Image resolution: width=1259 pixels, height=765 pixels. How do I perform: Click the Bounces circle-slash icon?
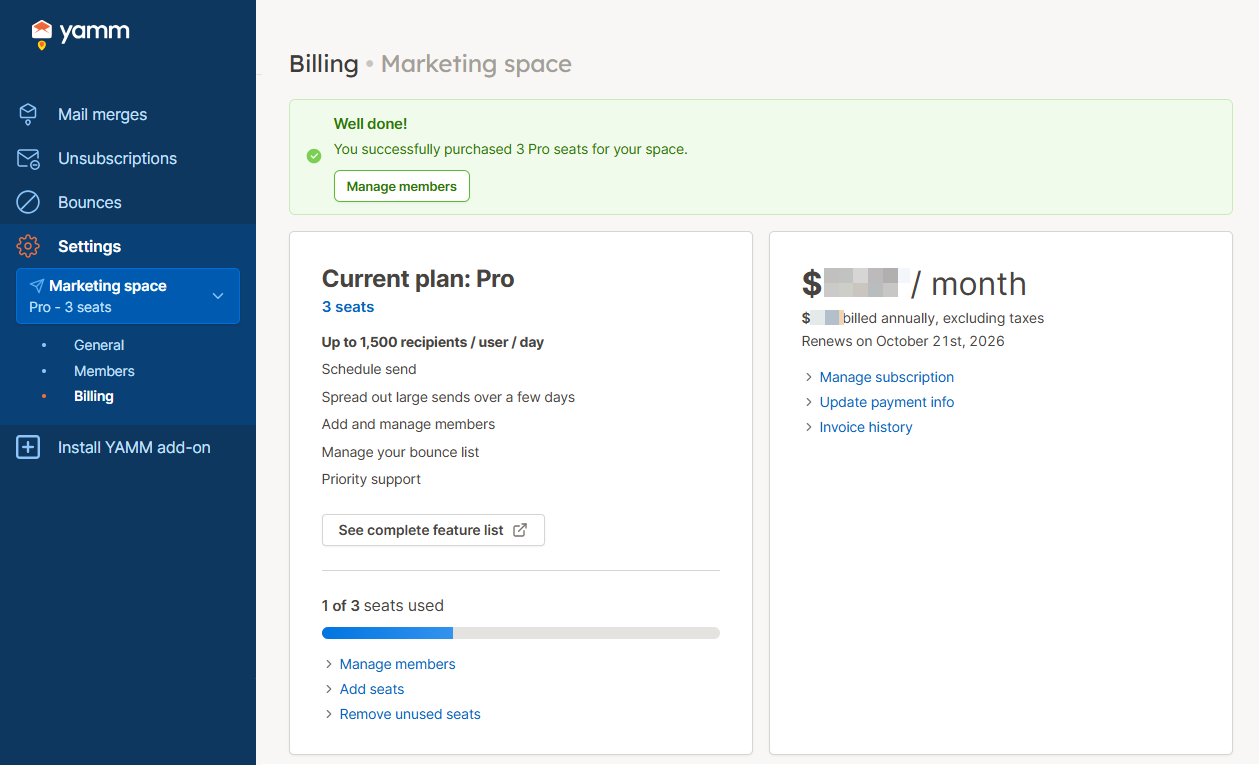pyautogui.click(x=28, y=202)
